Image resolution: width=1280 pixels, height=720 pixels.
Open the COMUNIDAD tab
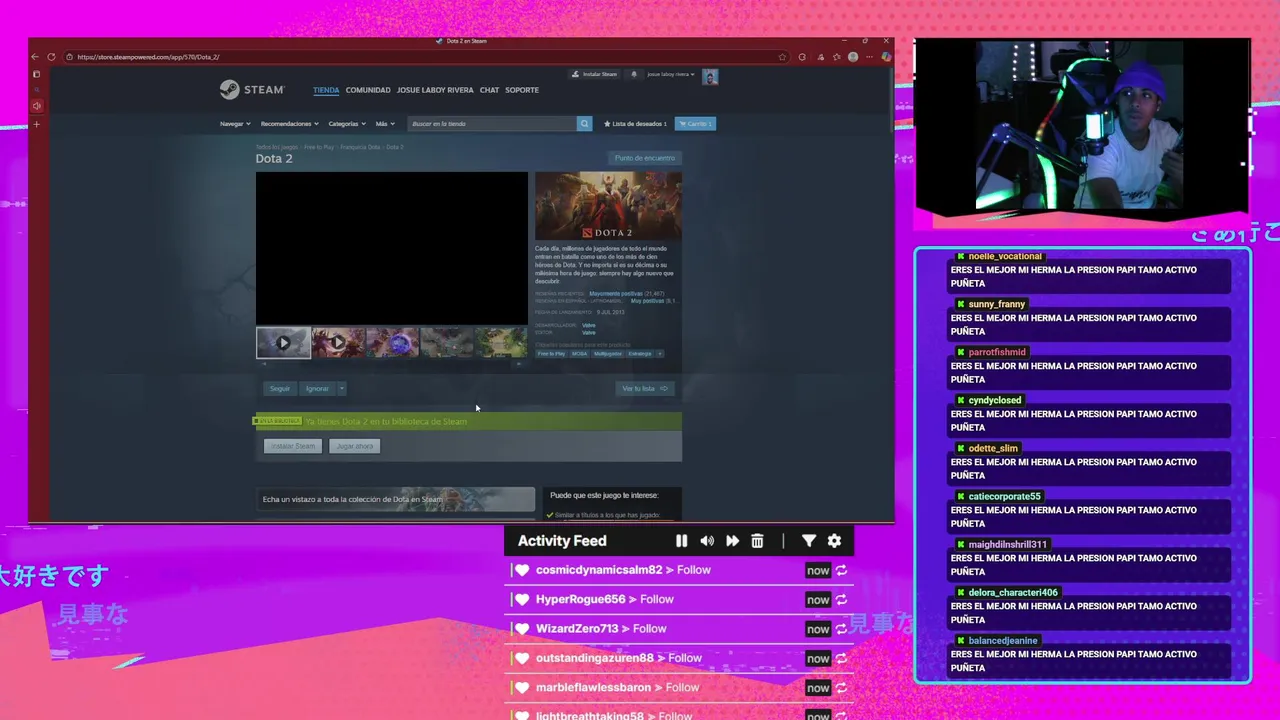coord(368,90)
